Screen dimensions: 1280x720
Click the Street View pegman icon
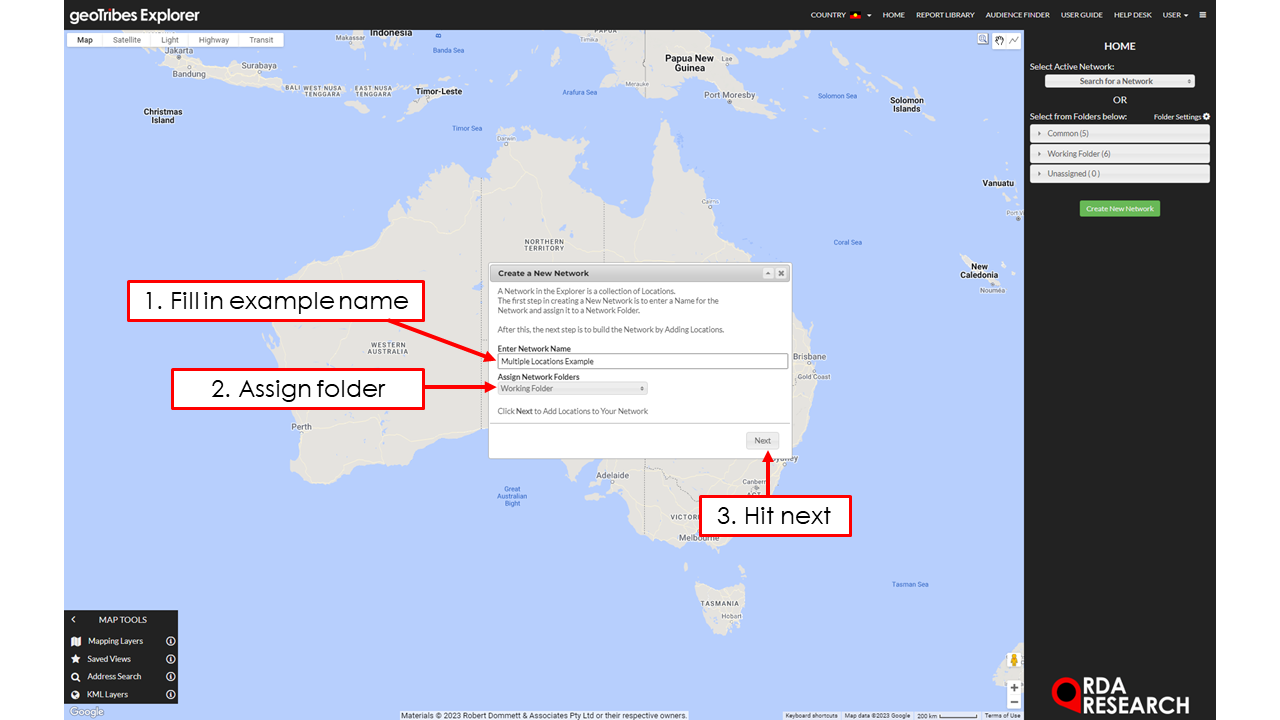click(1014, 661)
